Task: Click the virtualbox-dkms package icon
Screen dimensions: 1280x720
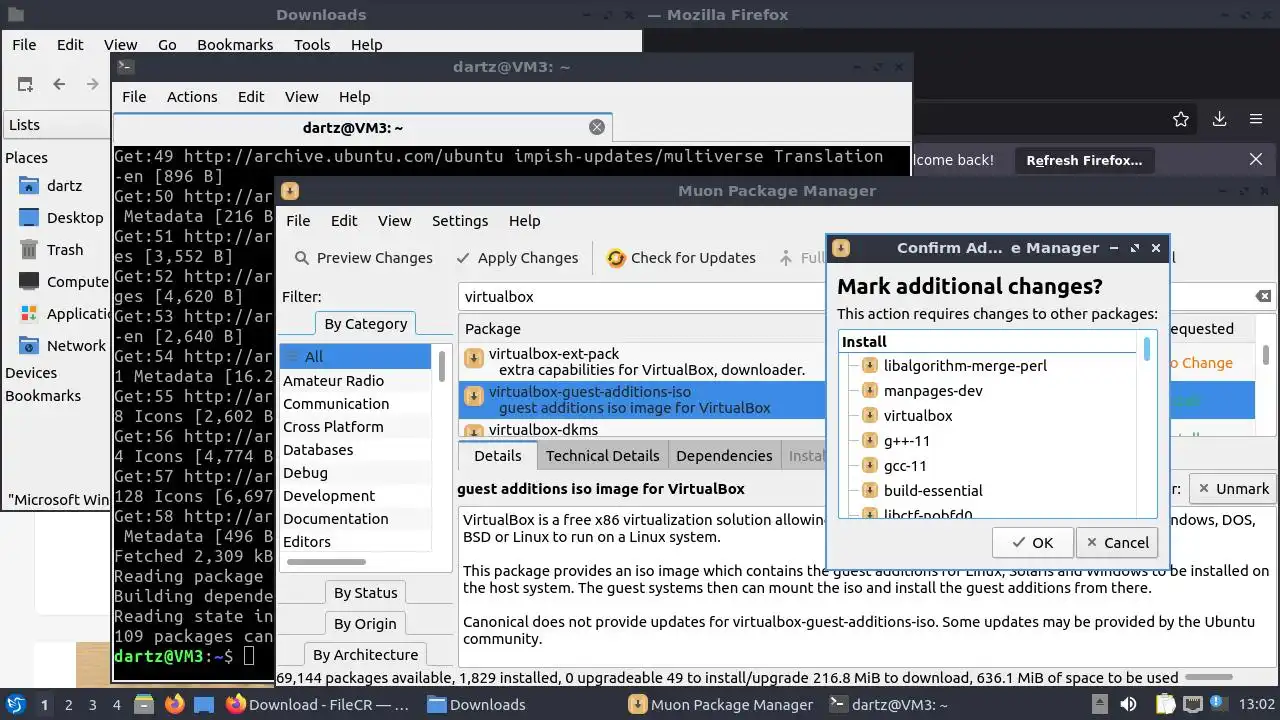Action: click(474, 431)
